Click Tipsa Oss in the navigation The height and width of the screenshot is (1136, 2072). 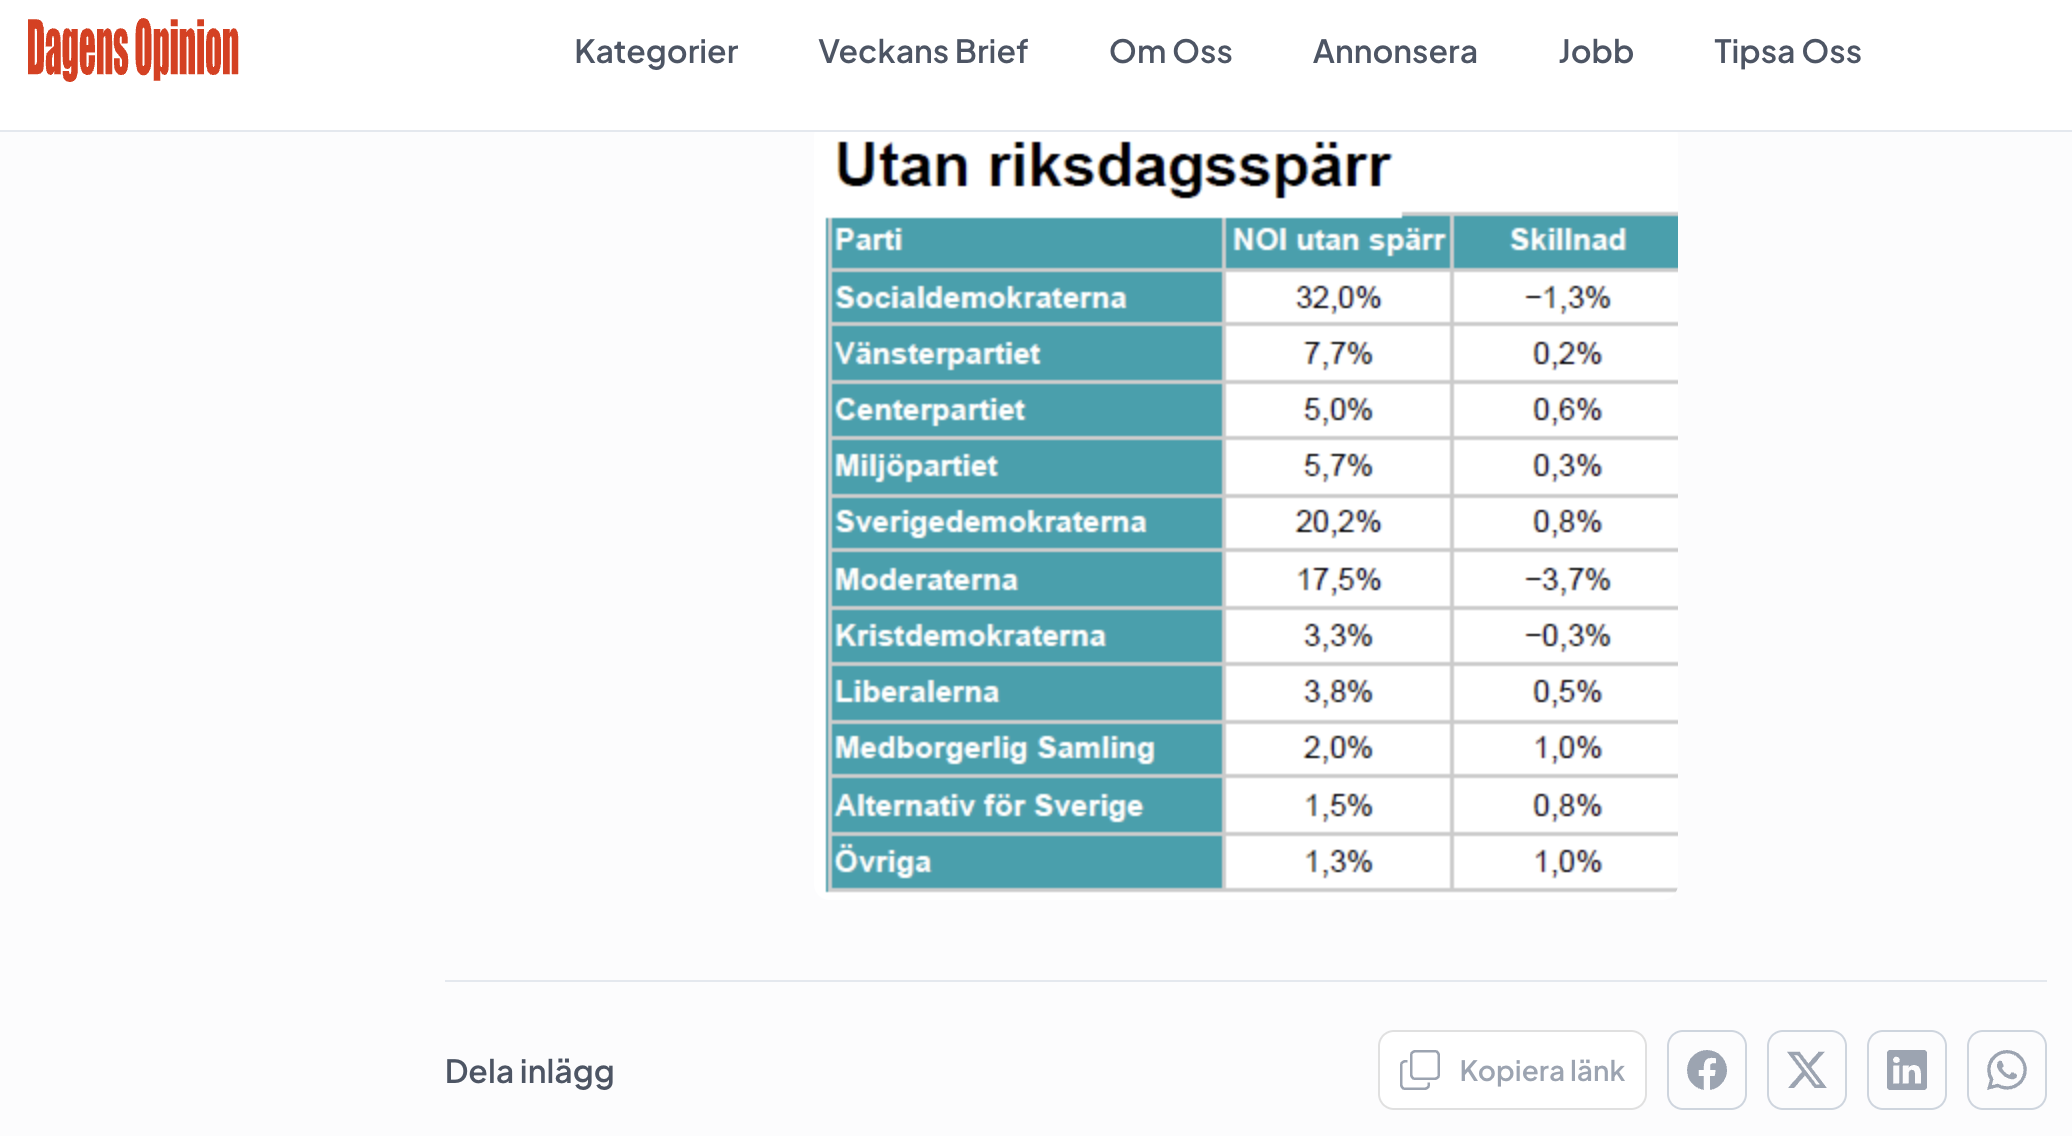click(1787, 52)
